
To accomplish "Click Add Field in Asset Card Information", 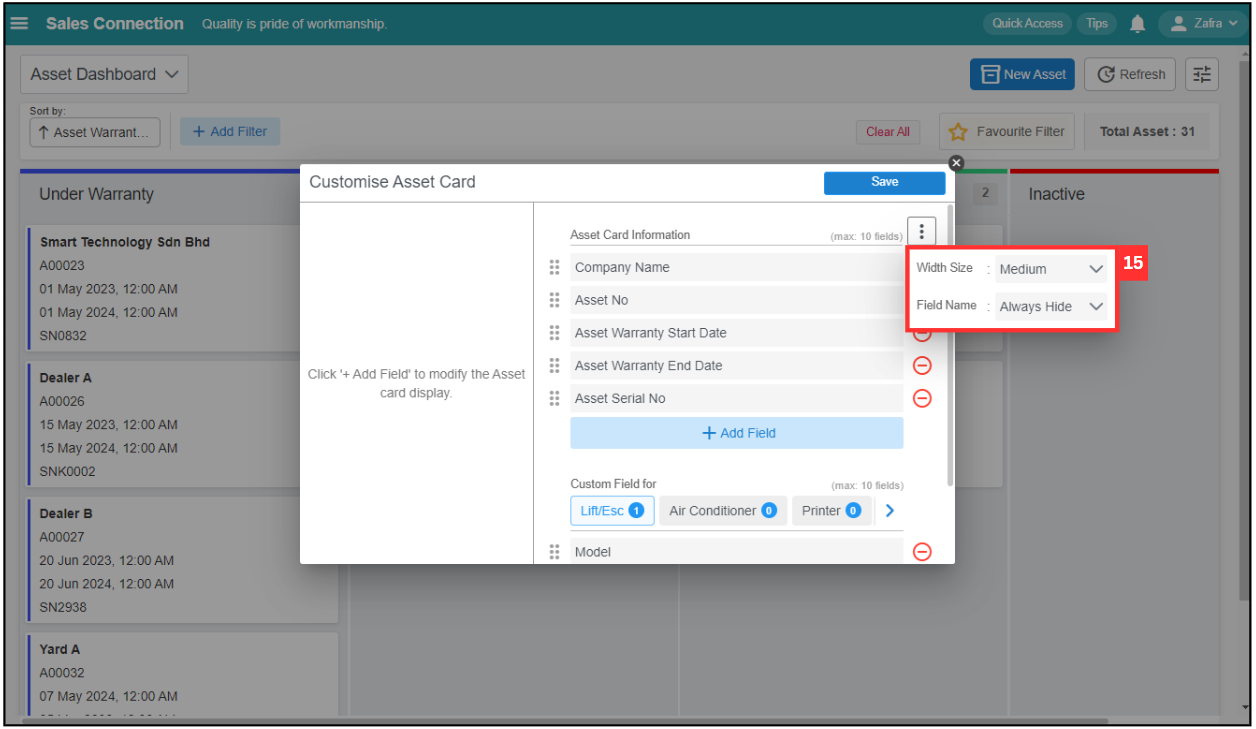I will click(x=737, y=433).
